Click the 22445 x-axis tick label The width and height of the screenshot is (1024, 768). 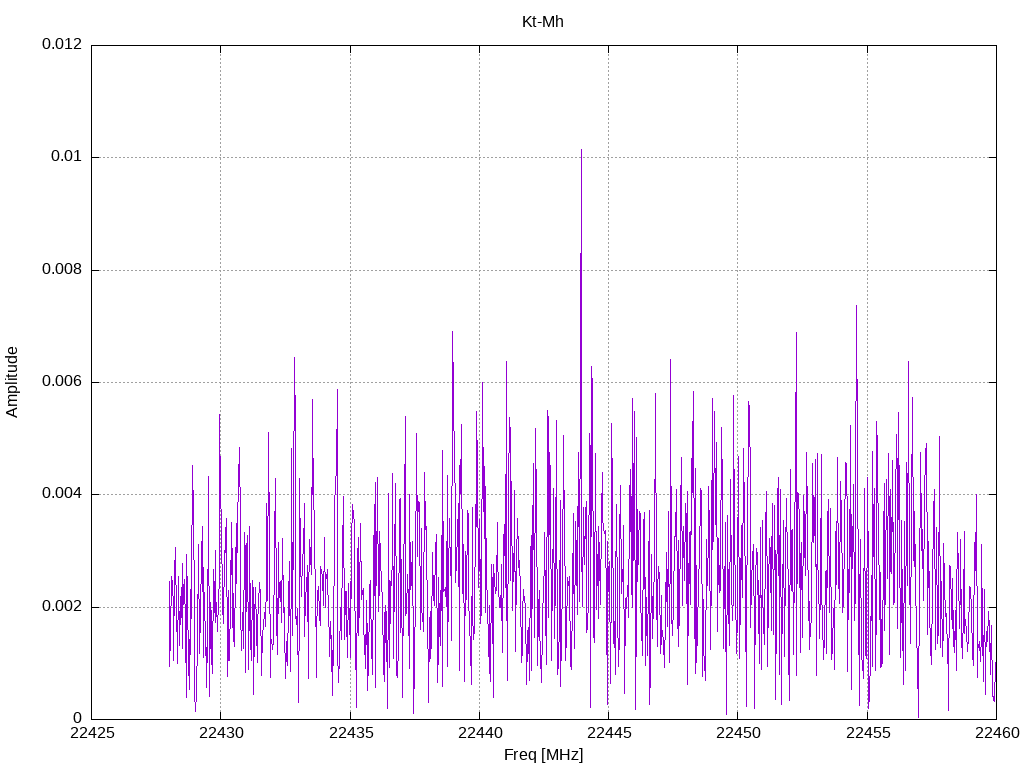click(609, 733)
